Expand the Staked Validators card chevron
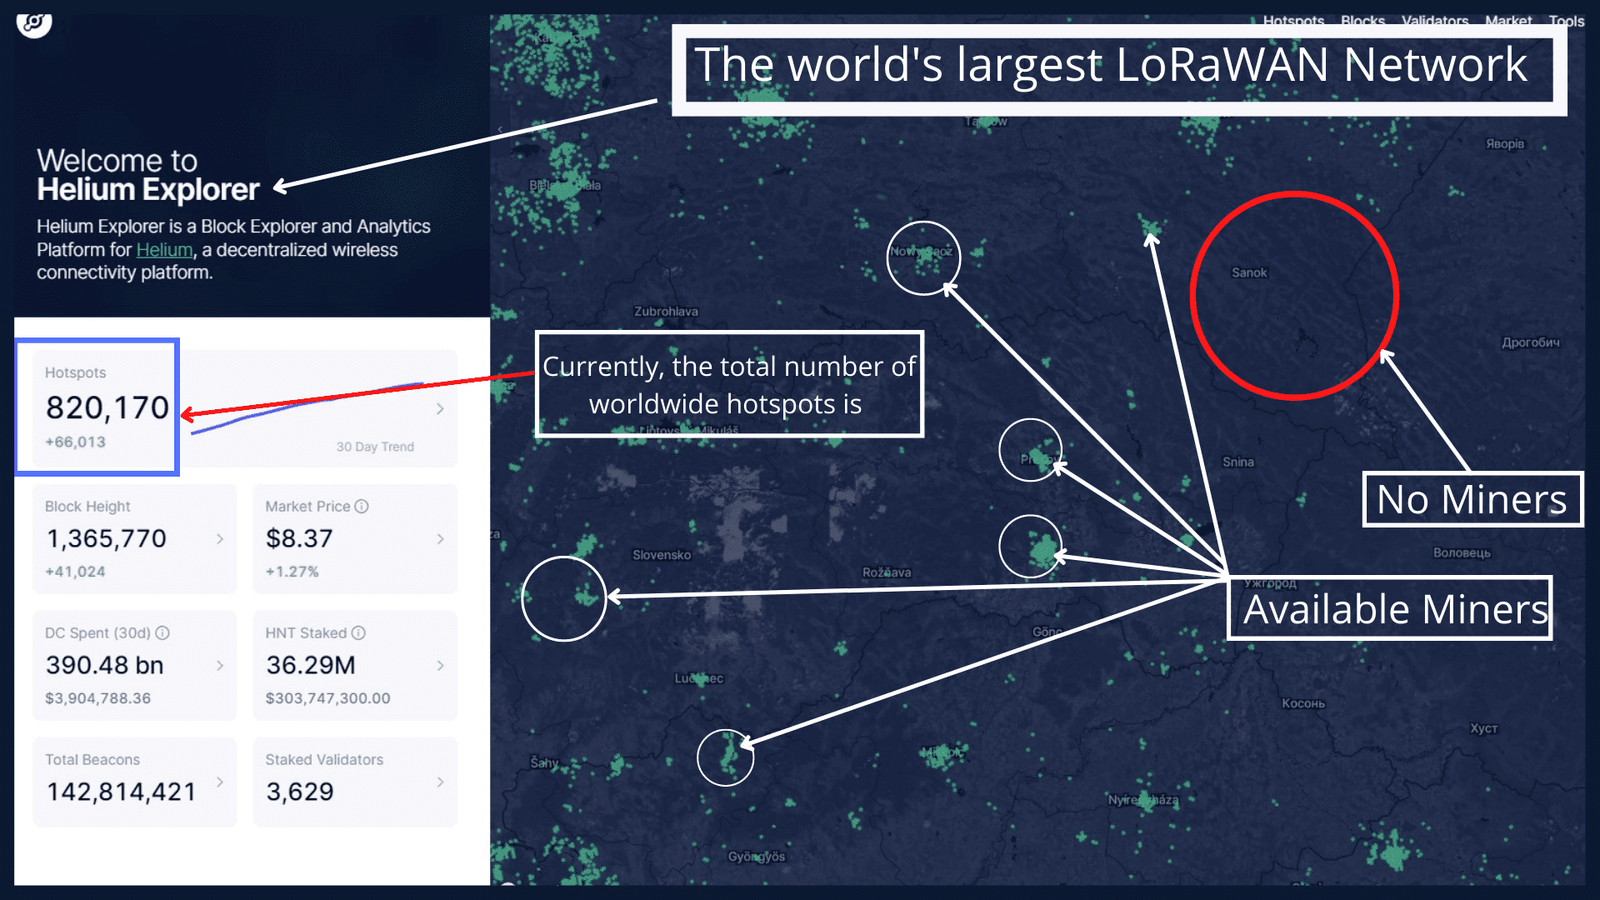The width and height of the screenshot is (1600, 900). point(440,782)
